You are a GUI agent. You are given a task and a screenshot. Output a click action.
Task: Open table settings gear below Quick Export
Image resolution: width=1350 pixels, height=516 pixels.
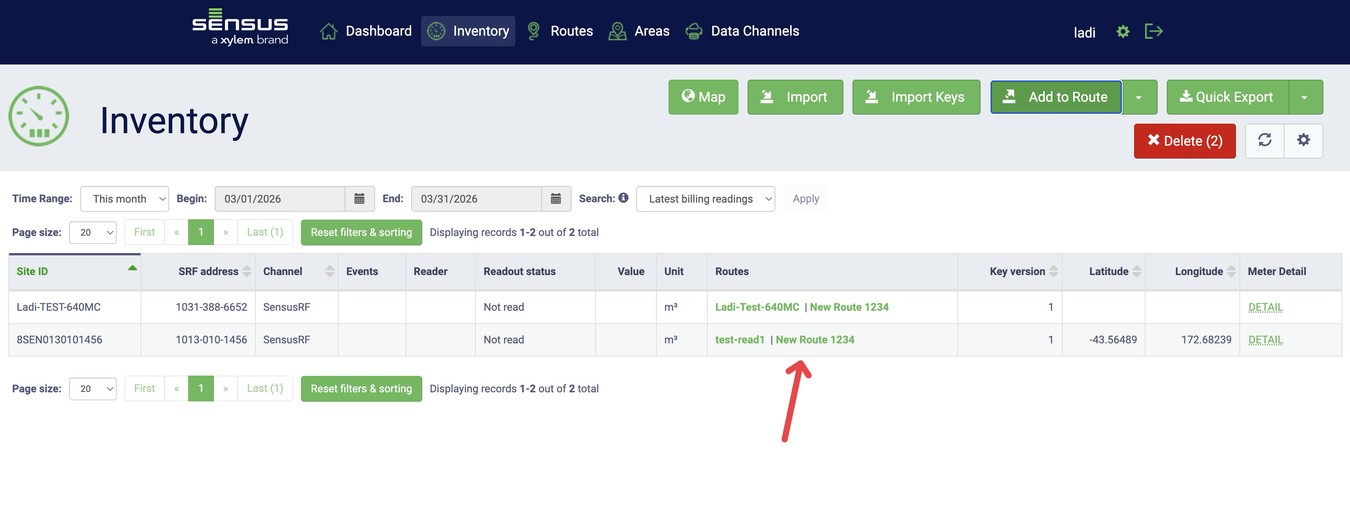coord(1303,141)
